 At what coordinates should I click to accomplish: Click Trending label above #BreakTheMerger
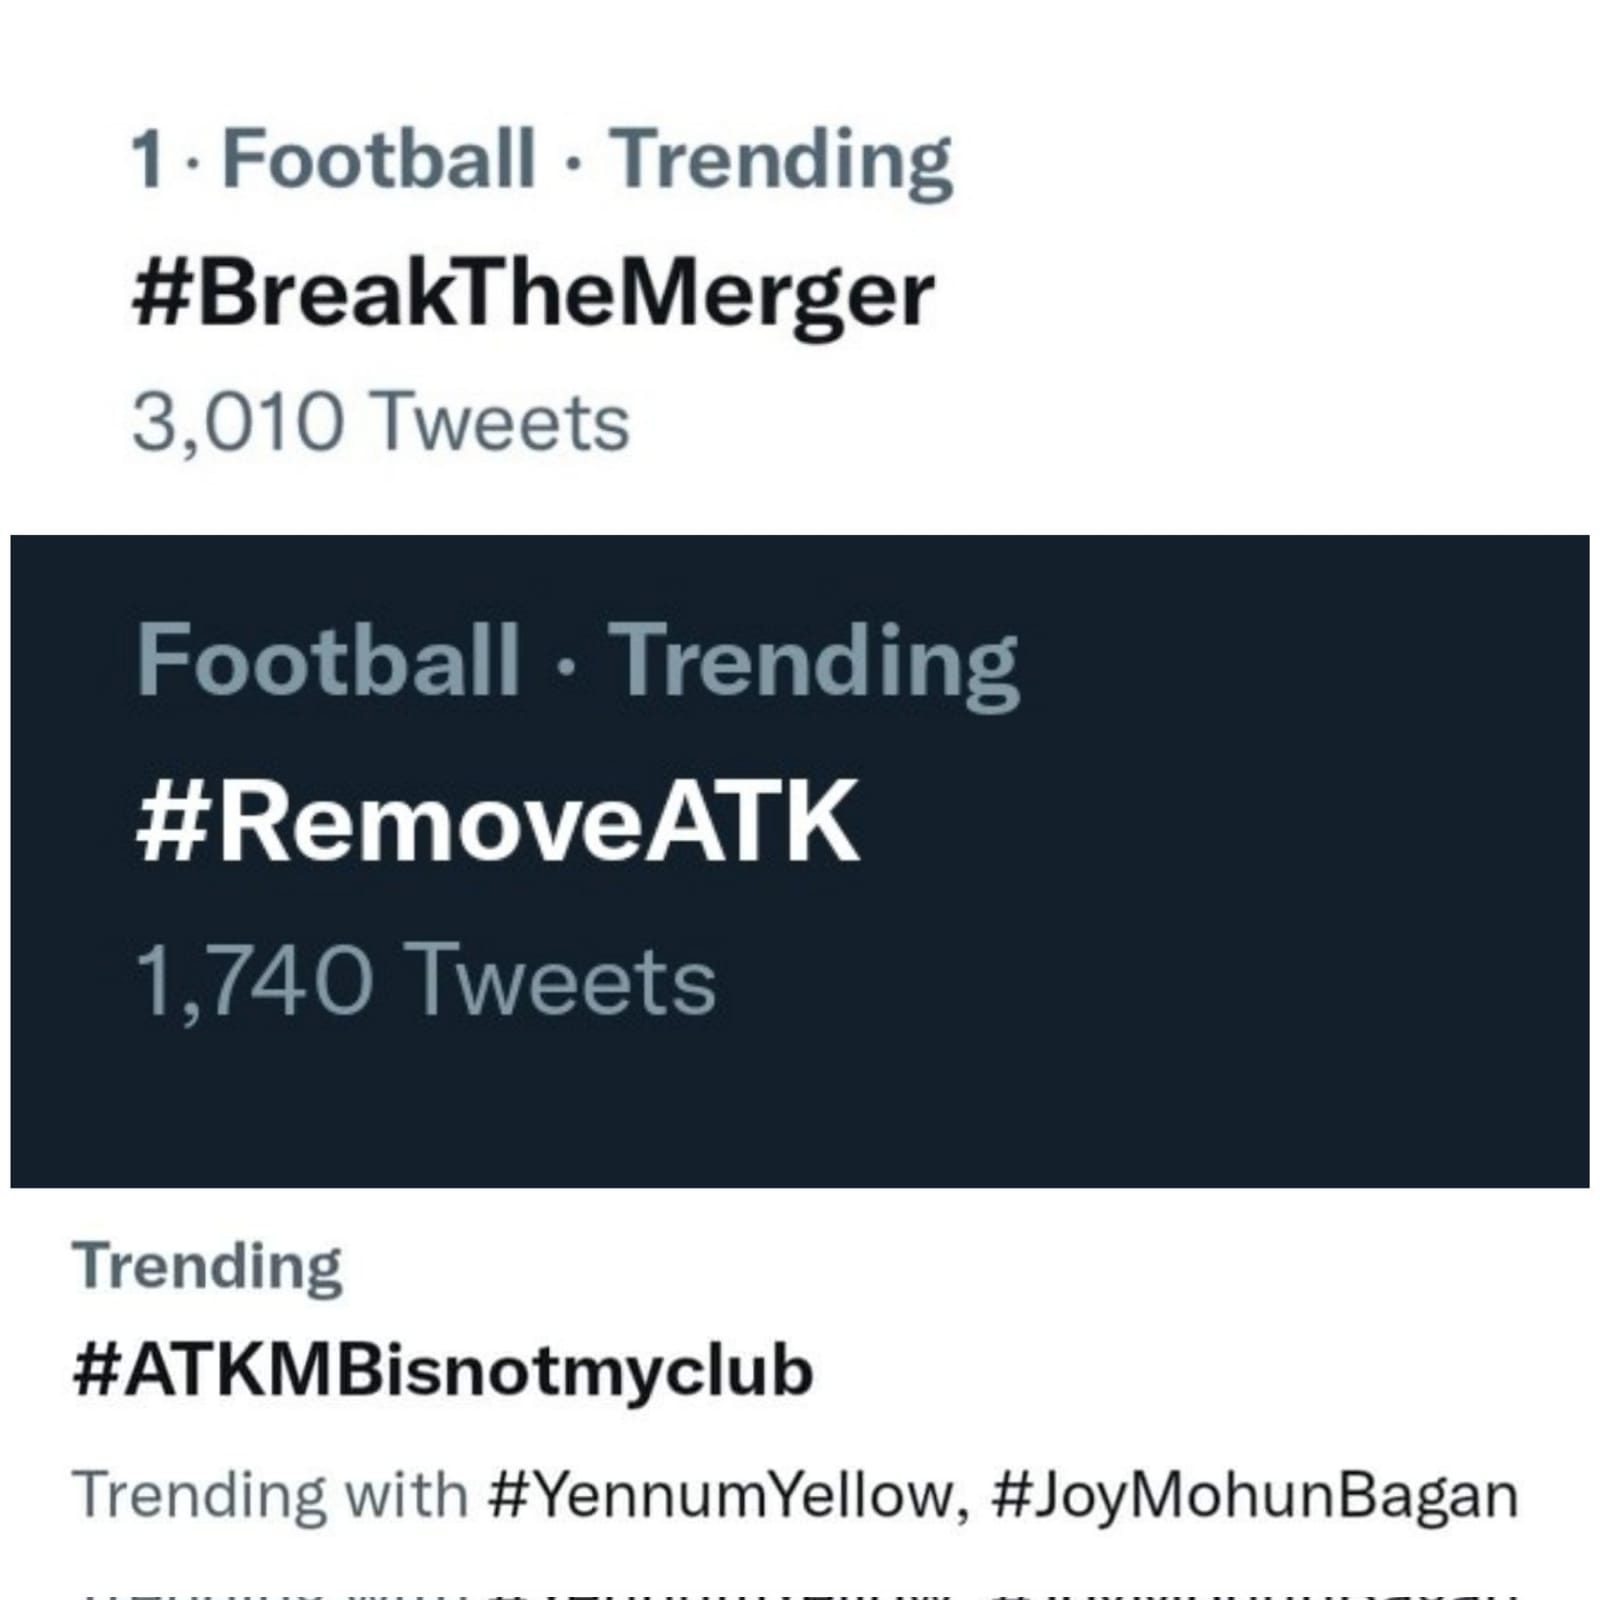[782, 163]
